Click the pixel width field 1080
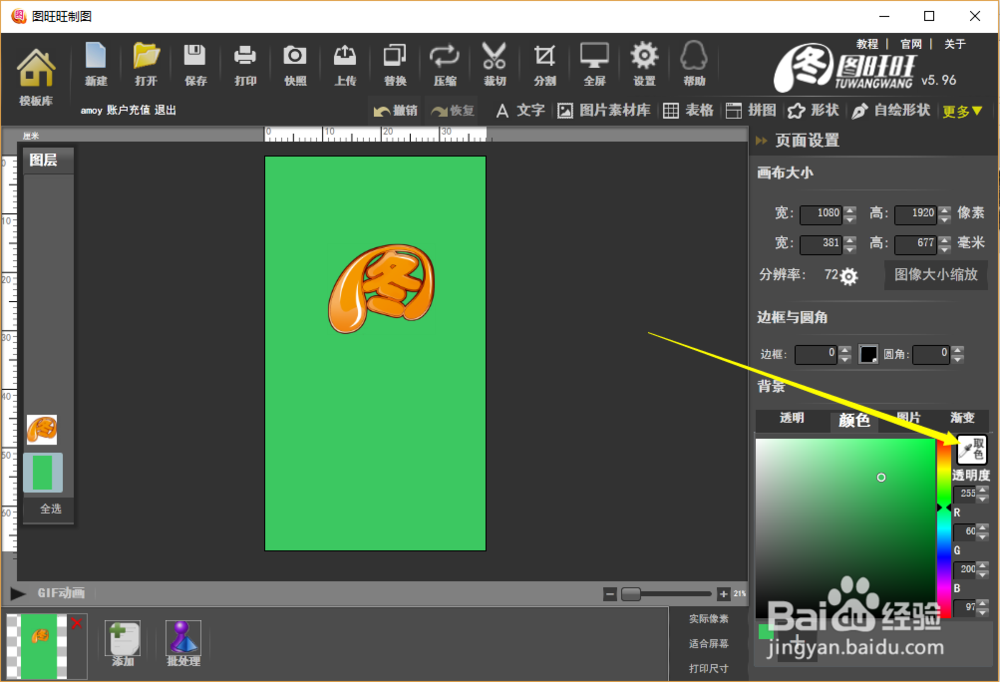The height and width of the screenshot is (682, 1000). [821, 214]
